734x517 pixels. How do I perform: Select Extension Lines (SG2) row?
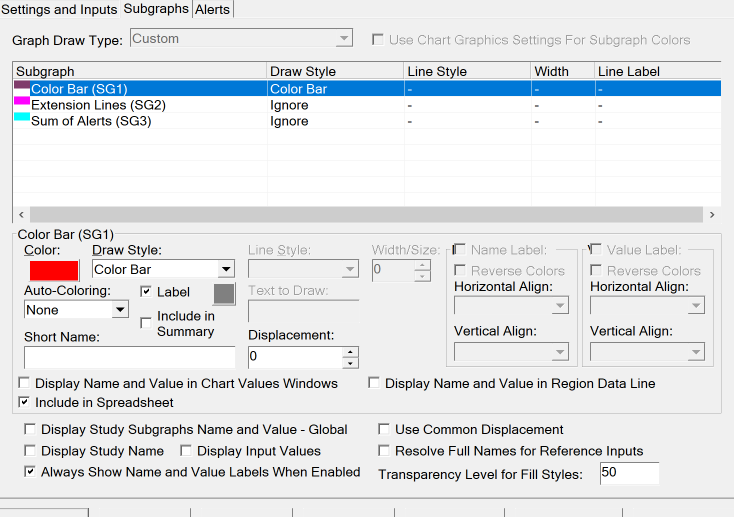coord(98,104)
